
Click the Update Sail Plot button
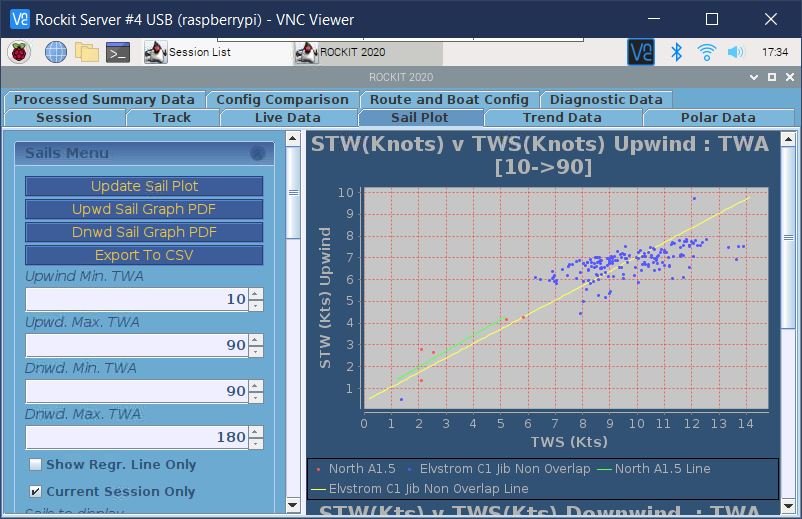pyautogui.click(x=144, y=186)
